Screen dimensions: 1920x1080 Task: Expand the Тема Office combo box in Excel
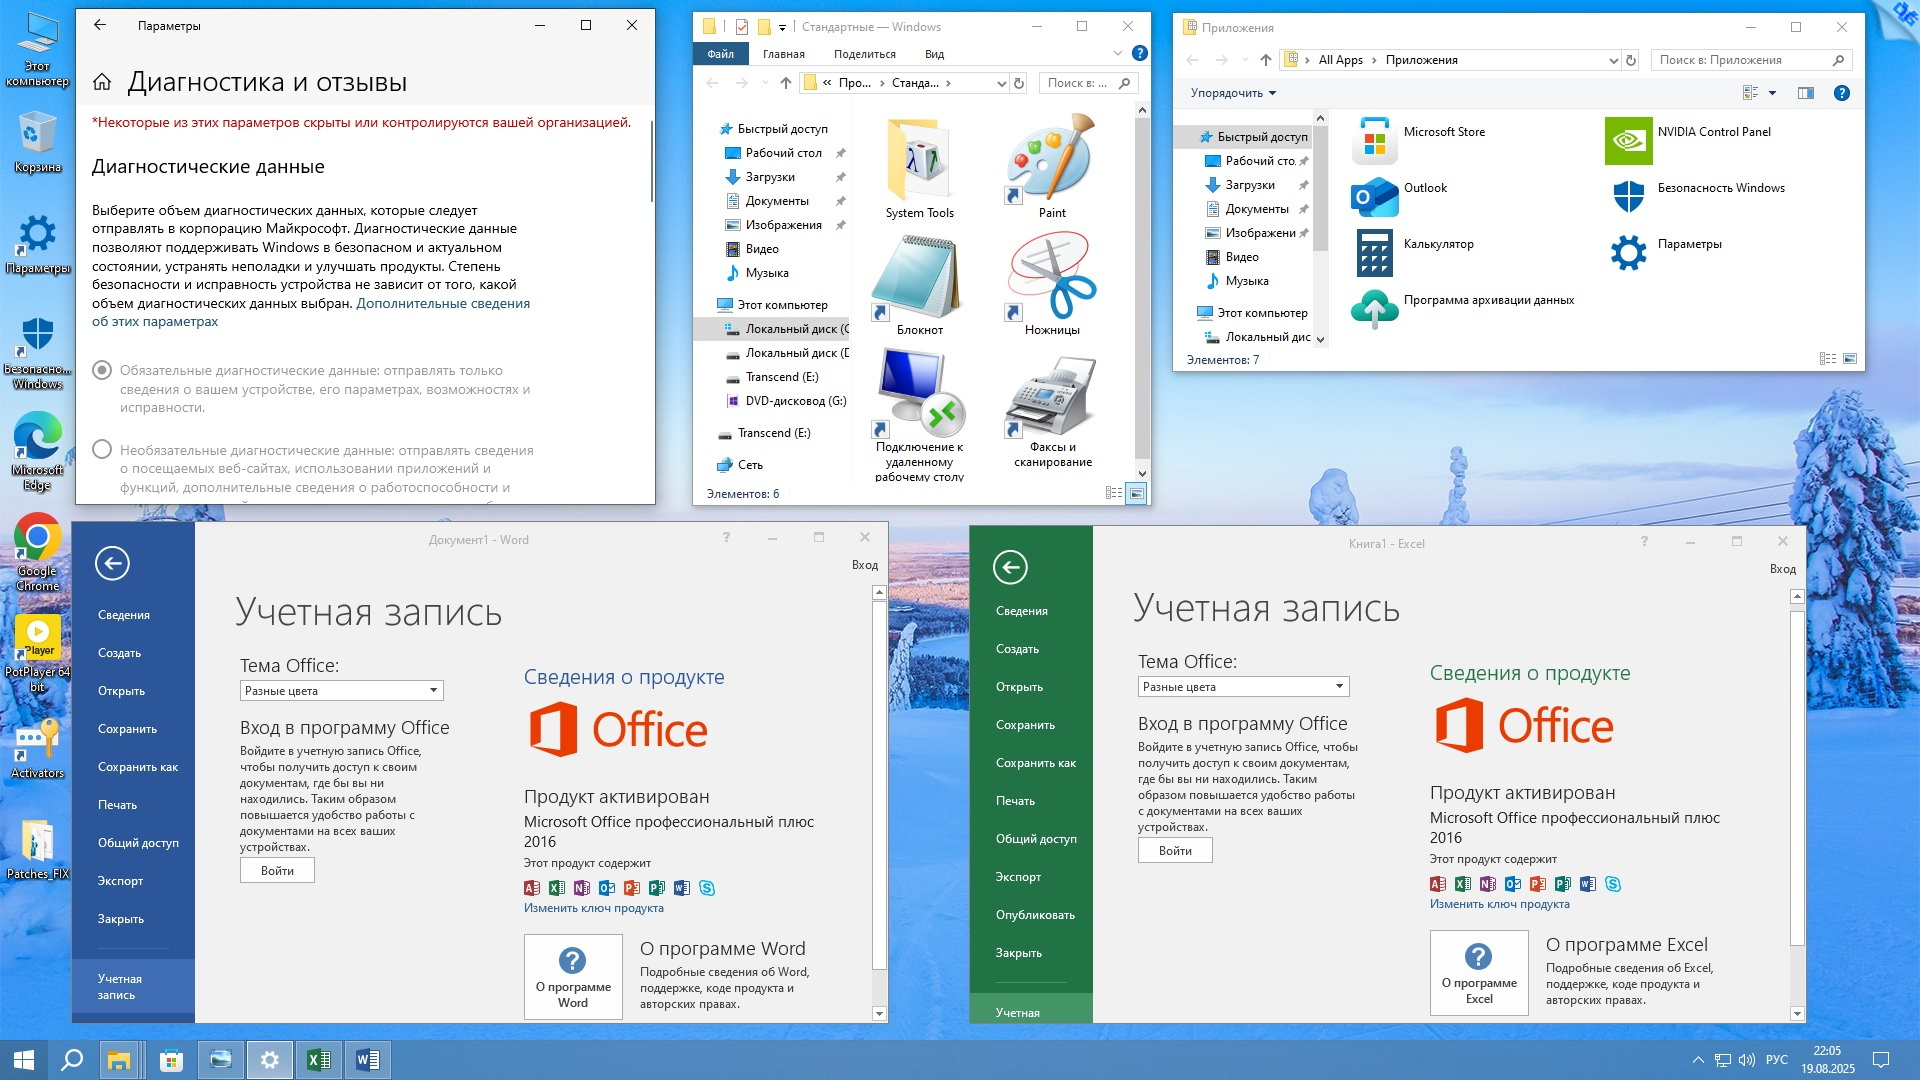coord(1242,687)
